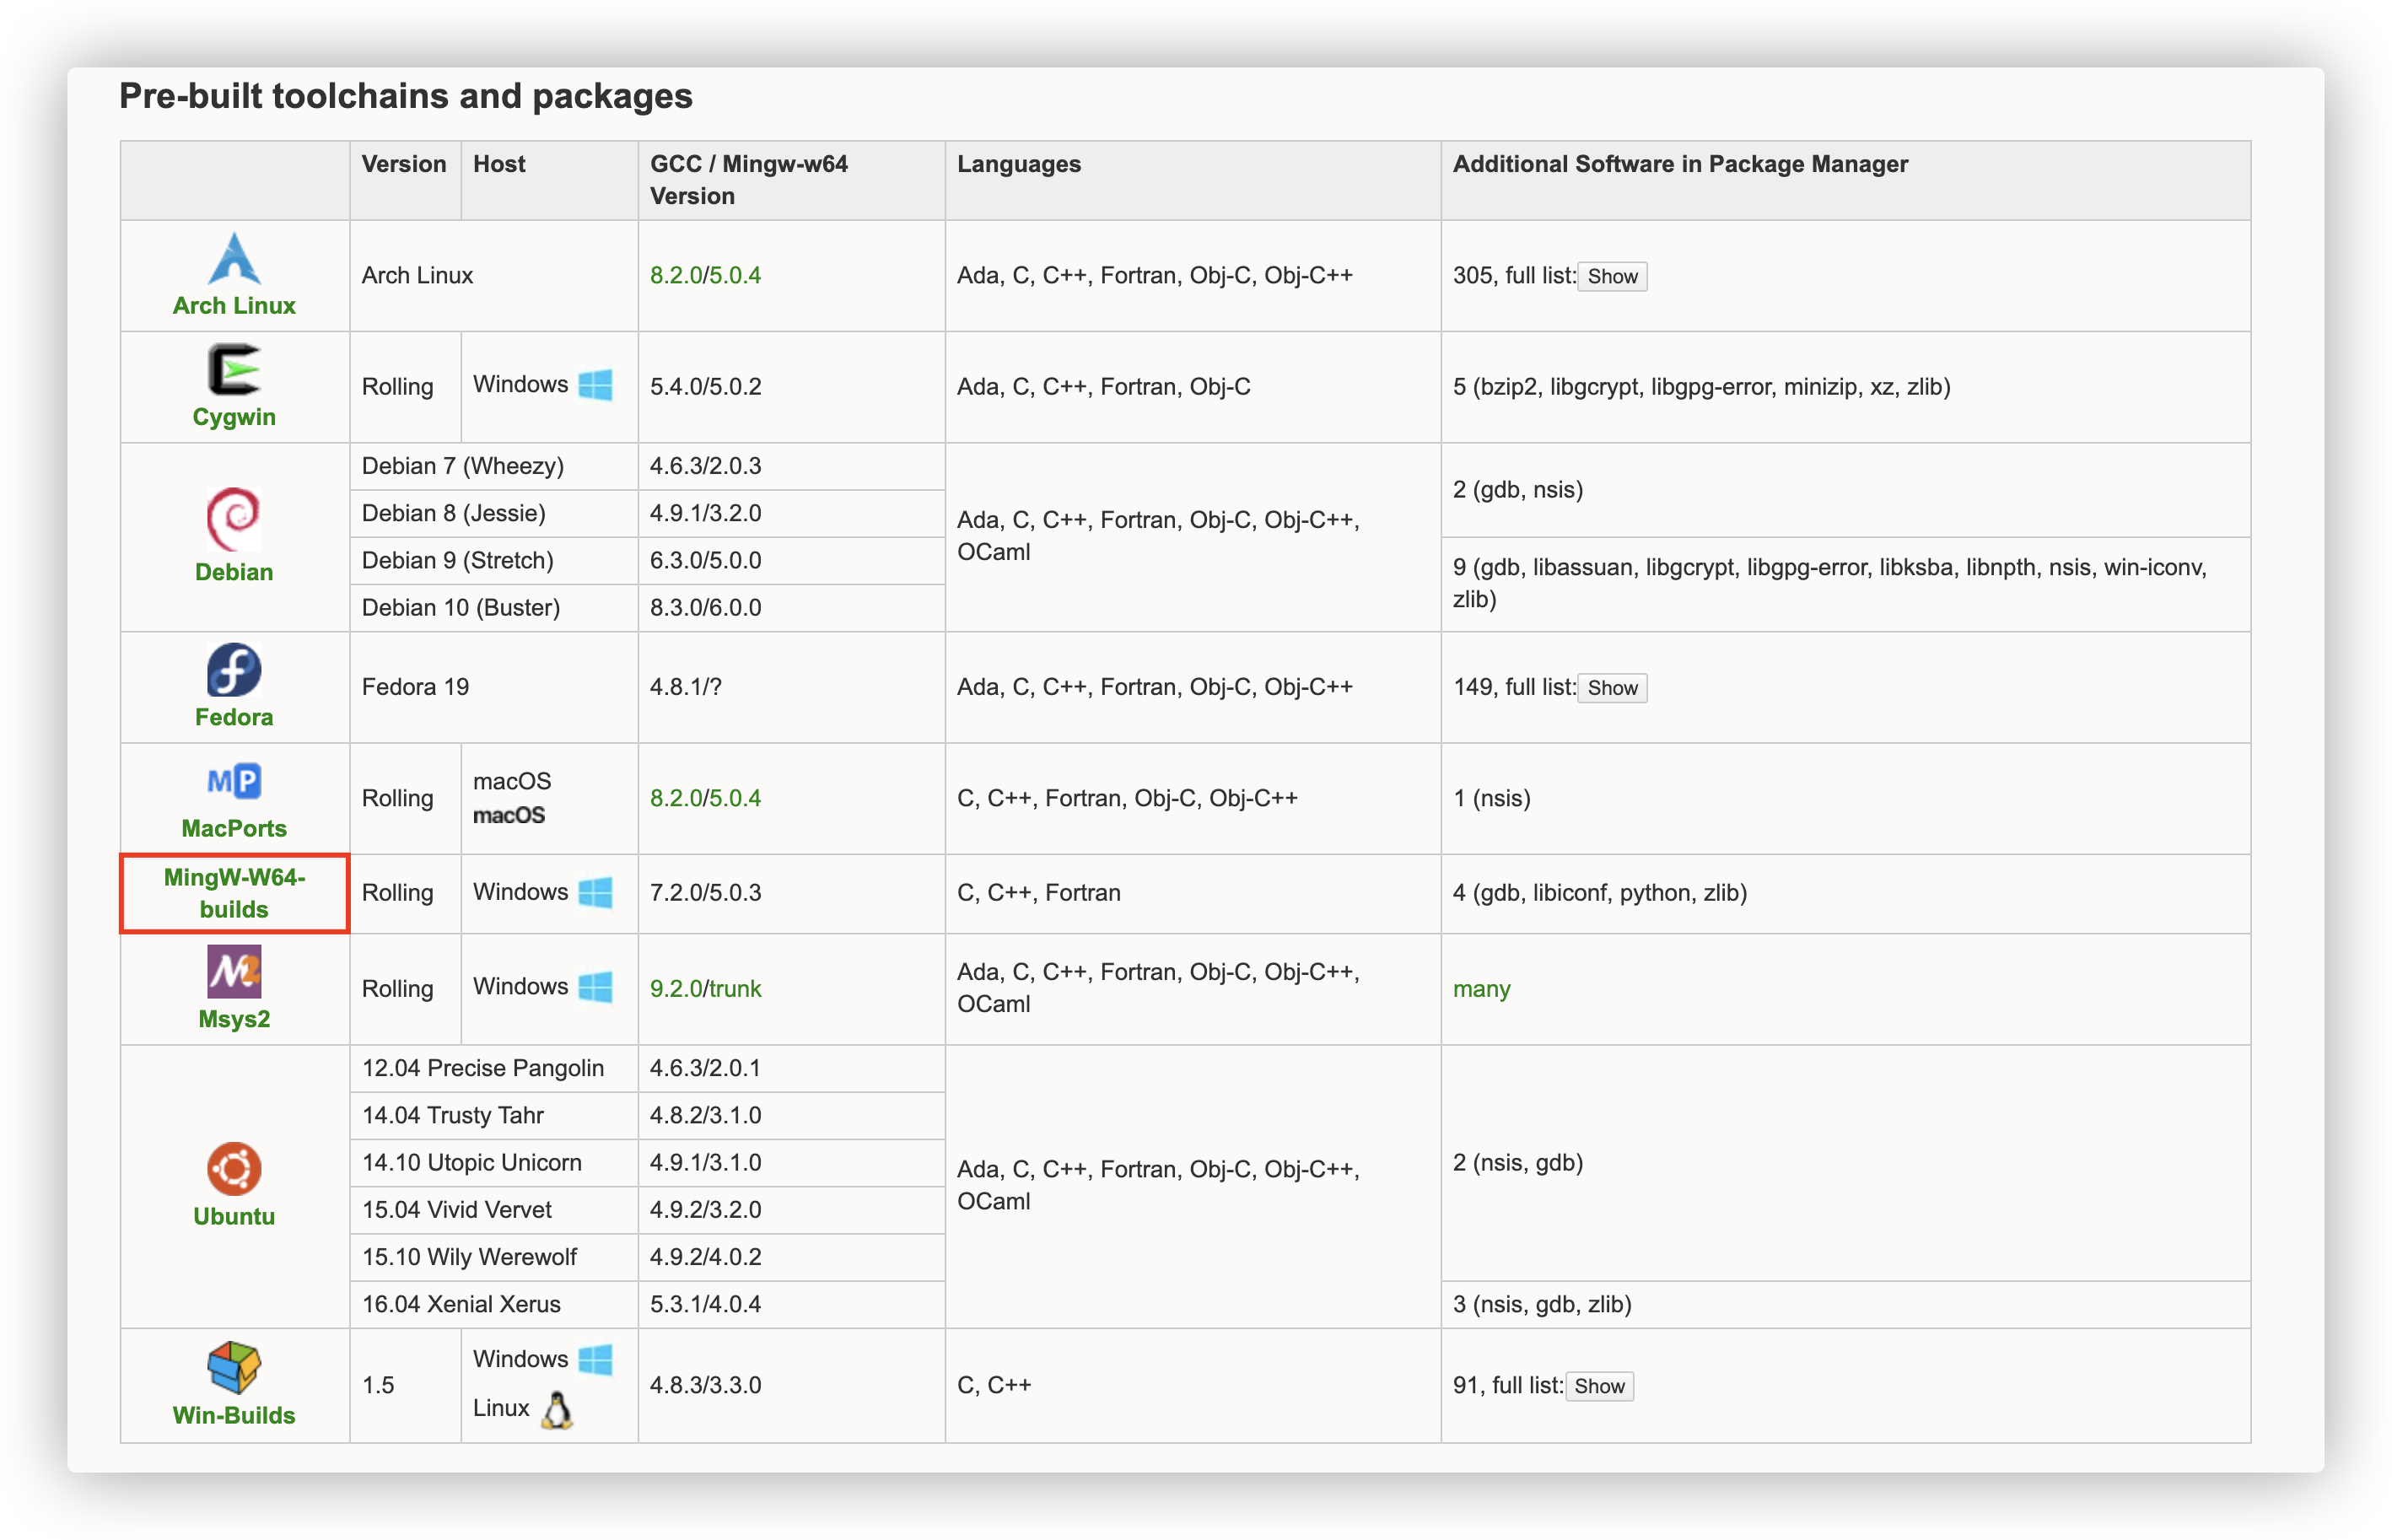Open the 9.2.0/trunk version link
This screenshot has height=1540, width=2392.
(705, 988)
